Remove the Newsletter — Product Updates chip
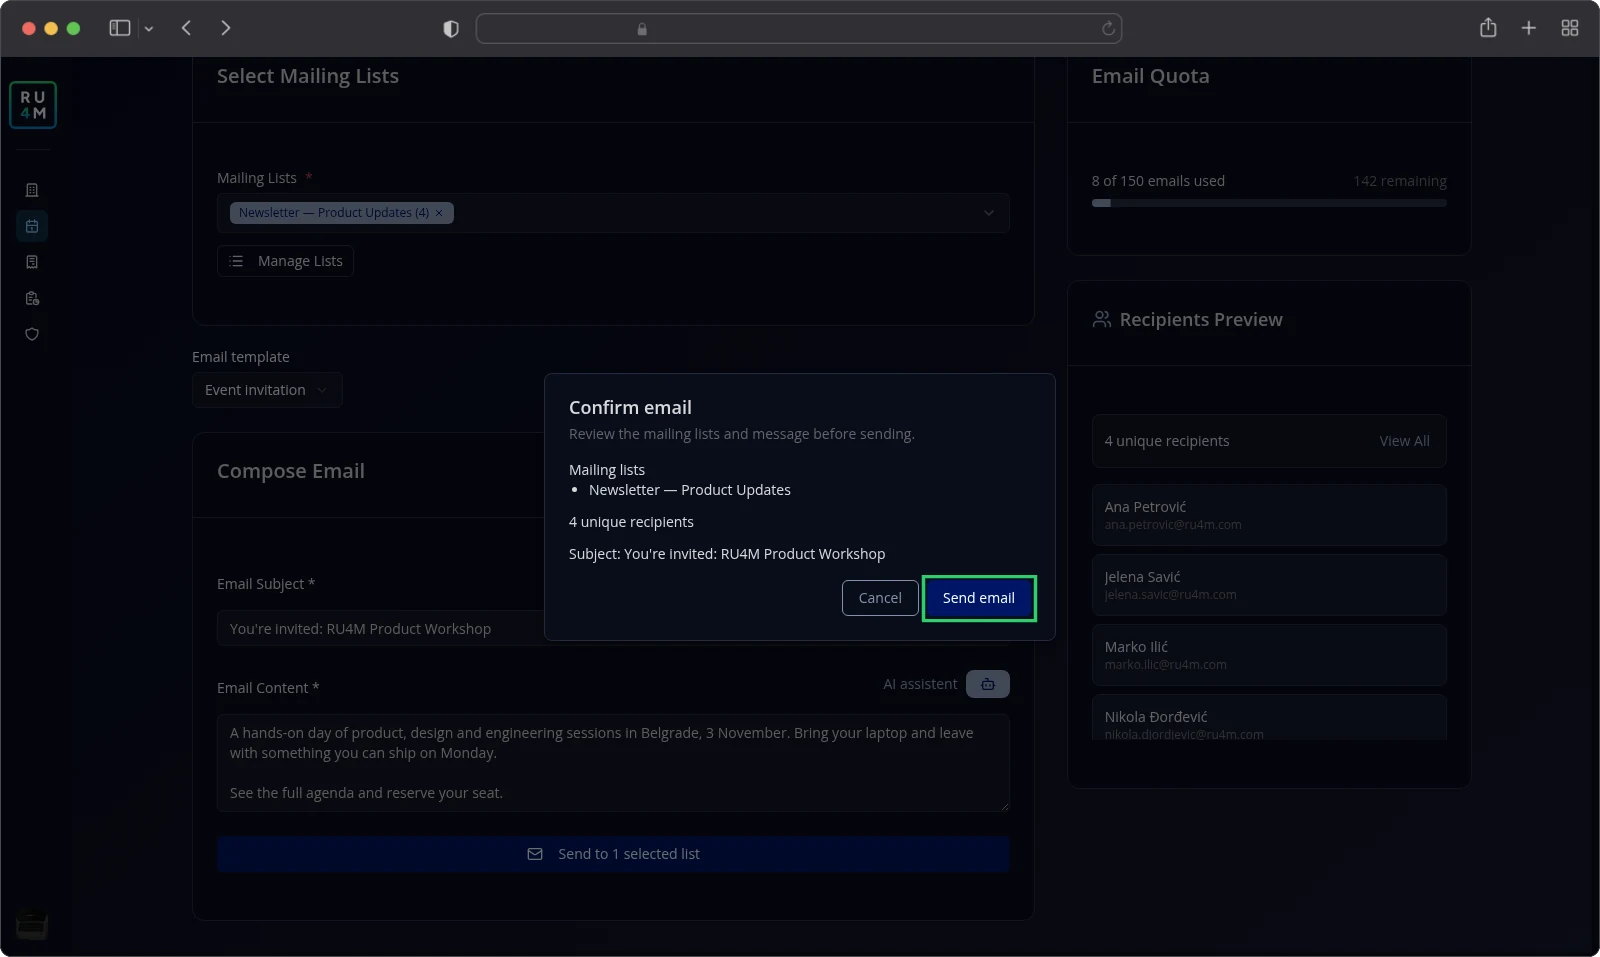The height and width of the screenshot is (957, 1600). coord(439,213)
